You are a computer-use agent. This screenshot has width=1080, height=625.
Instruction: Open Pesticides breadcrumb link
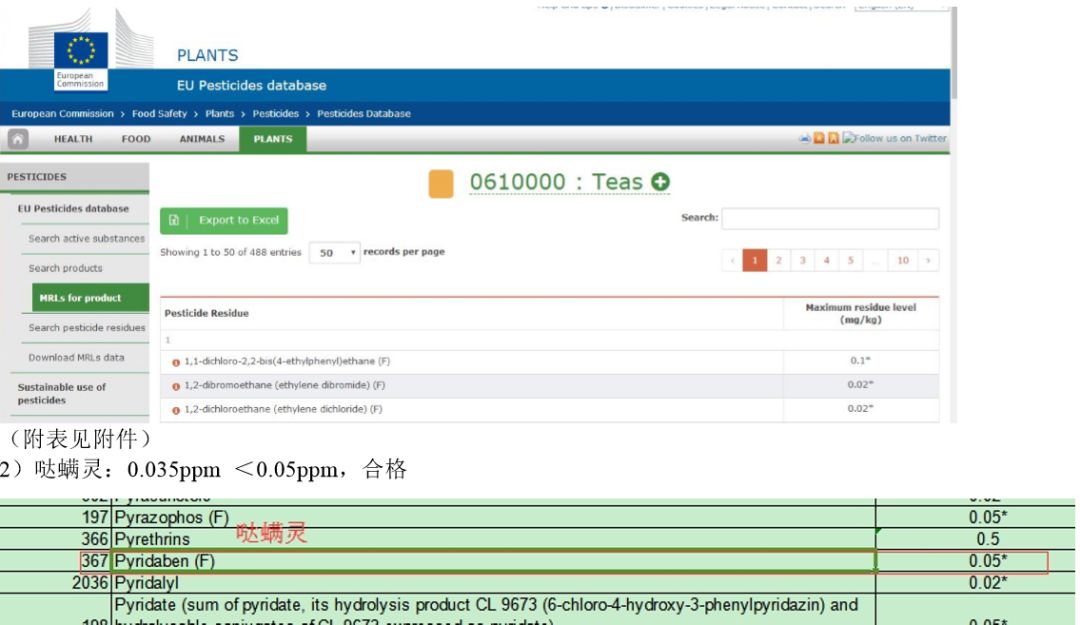click(276, 114)
